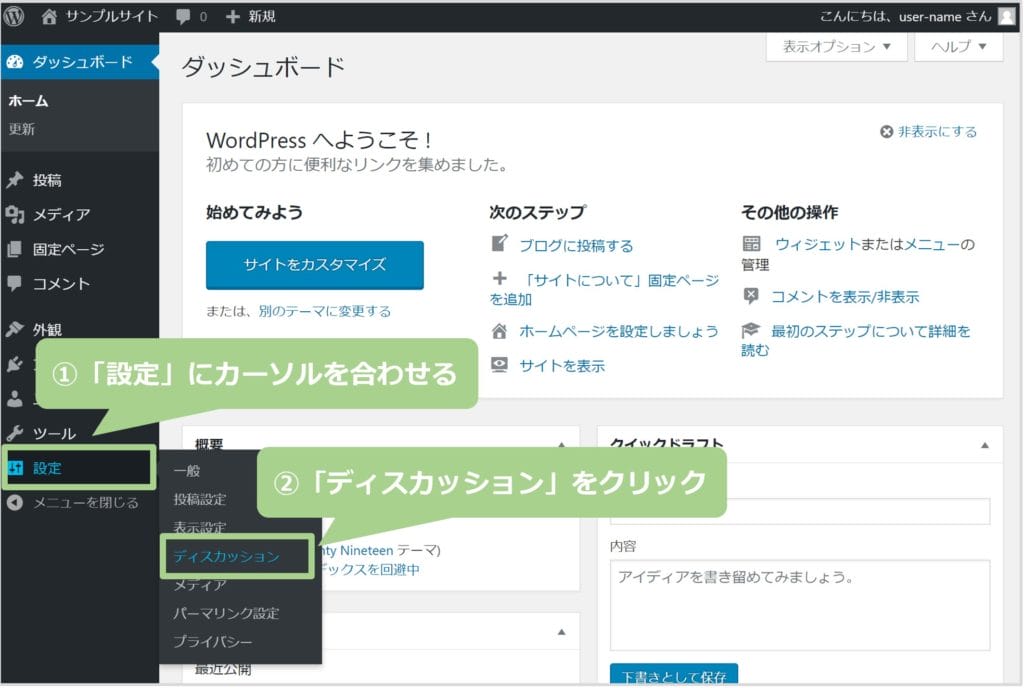1024x688 pixels.
Task: Open the ホームページを設定しましょう link
Action: click(x=618, y=331)
